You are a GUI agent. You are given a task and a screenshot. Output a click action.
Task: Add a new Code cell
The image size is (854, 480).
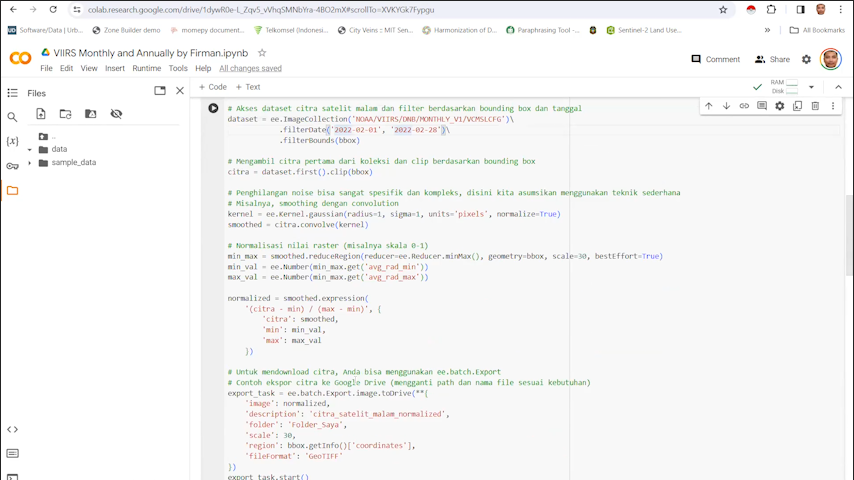point(213,87)
